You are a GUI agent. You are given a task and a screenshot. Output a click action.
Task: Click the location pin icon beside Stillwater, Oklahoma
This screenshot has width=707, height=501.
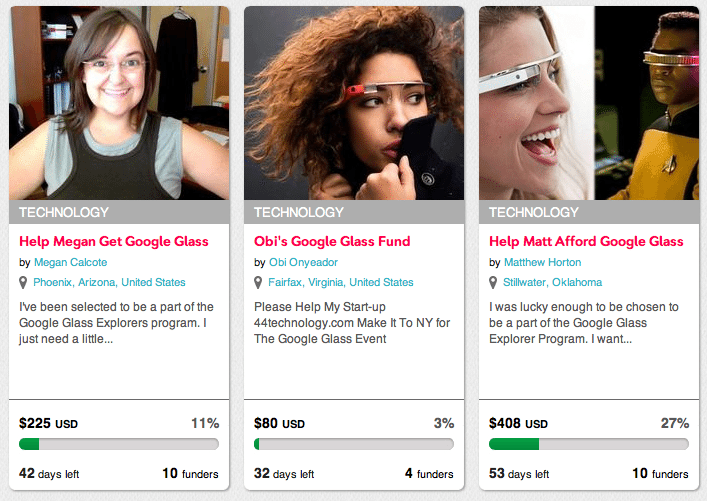click(x=494, y=283)
